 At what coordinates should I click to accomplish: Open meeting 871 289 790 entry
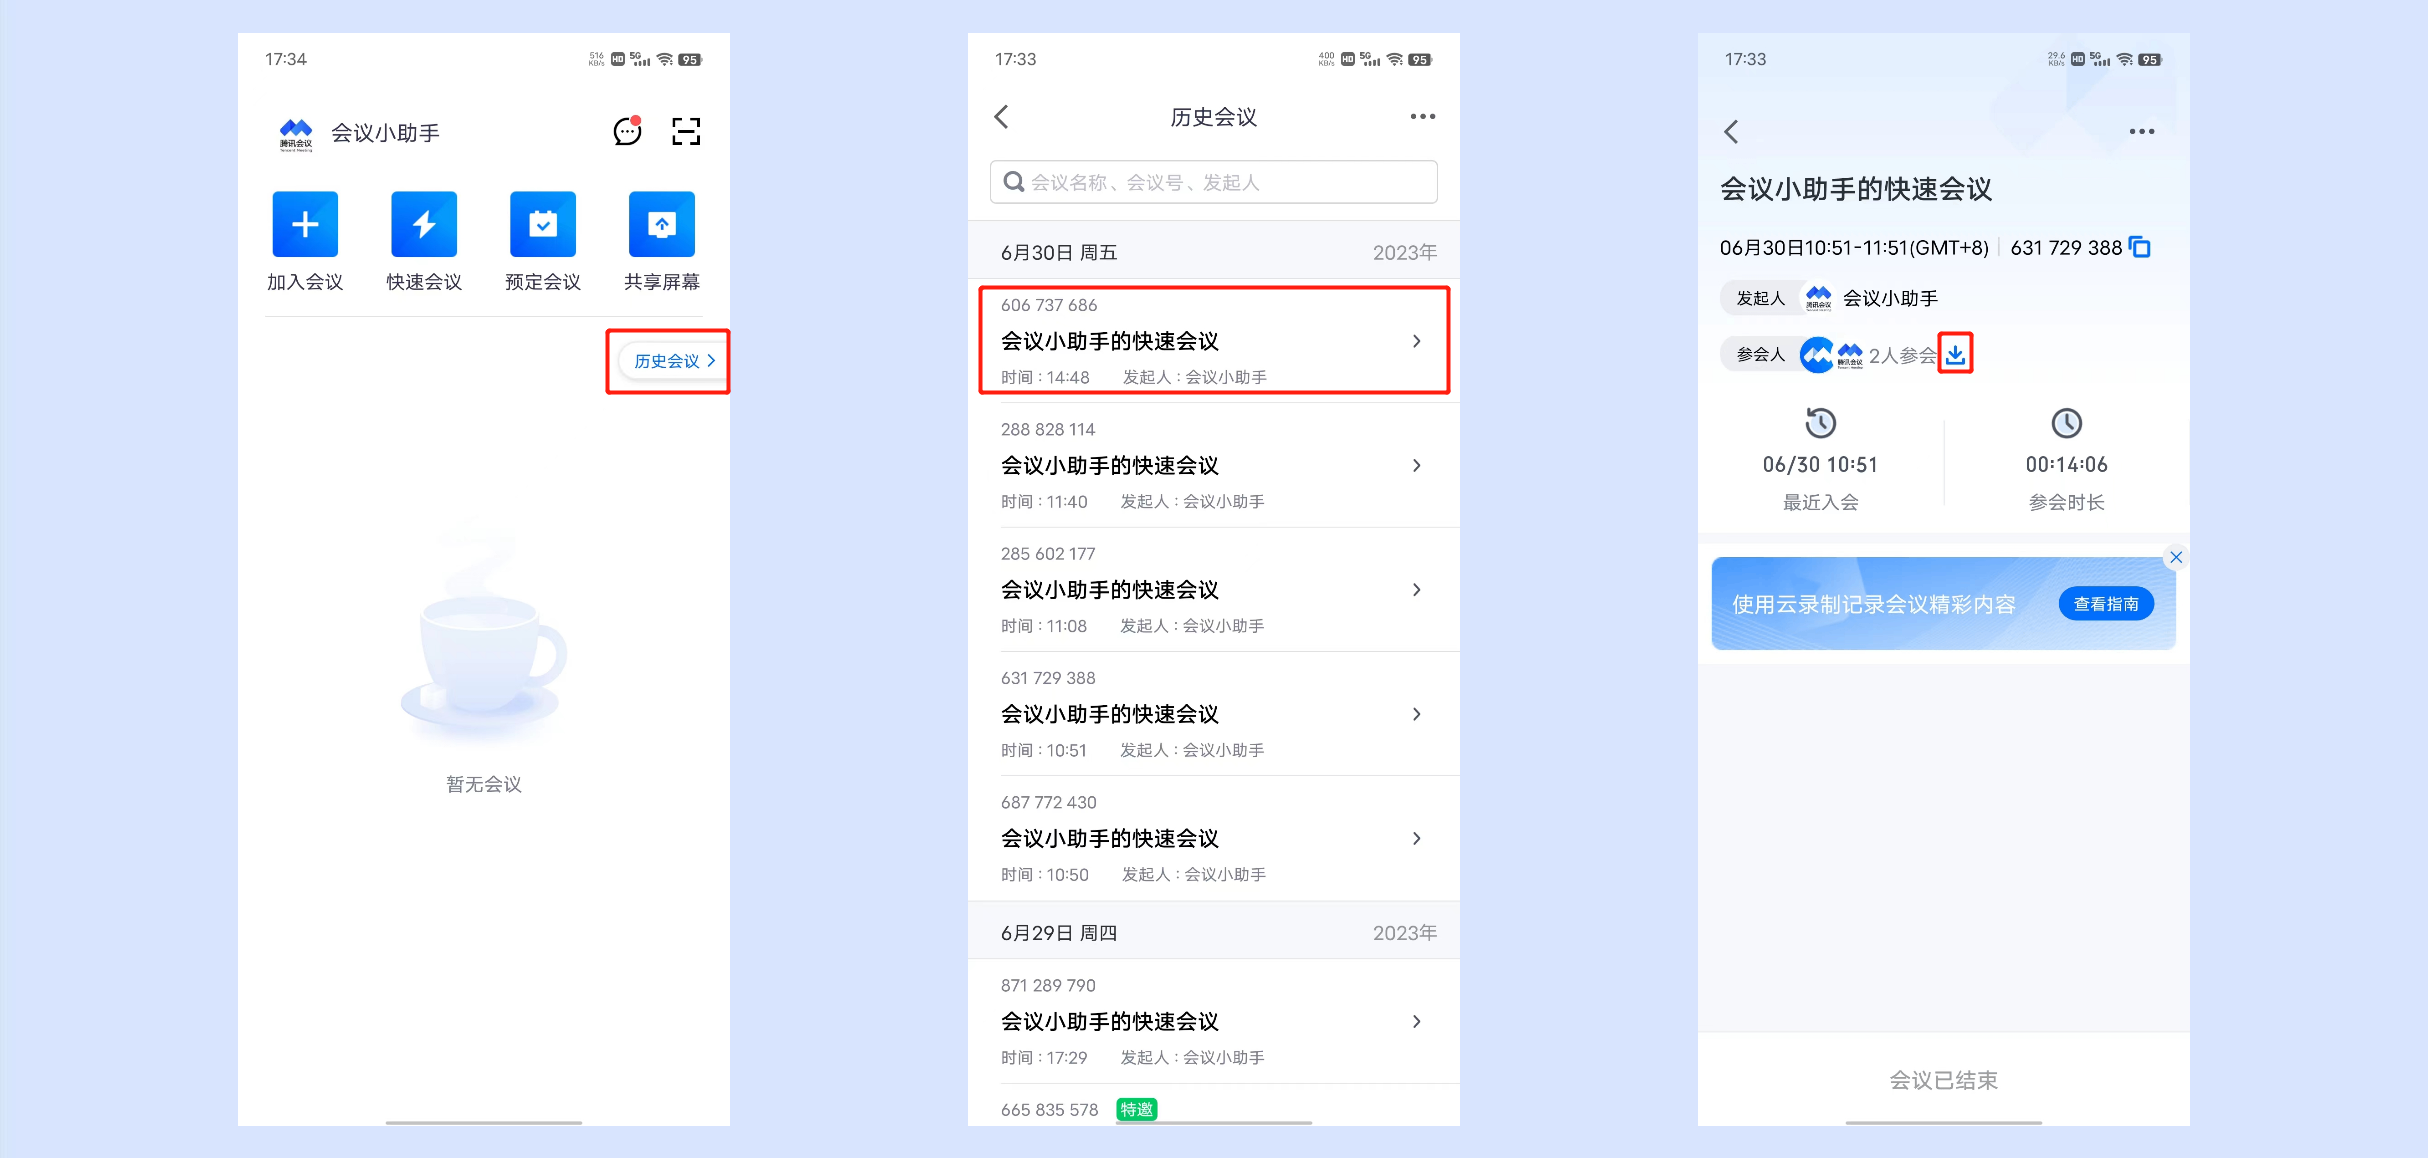pos(1214,1021)
